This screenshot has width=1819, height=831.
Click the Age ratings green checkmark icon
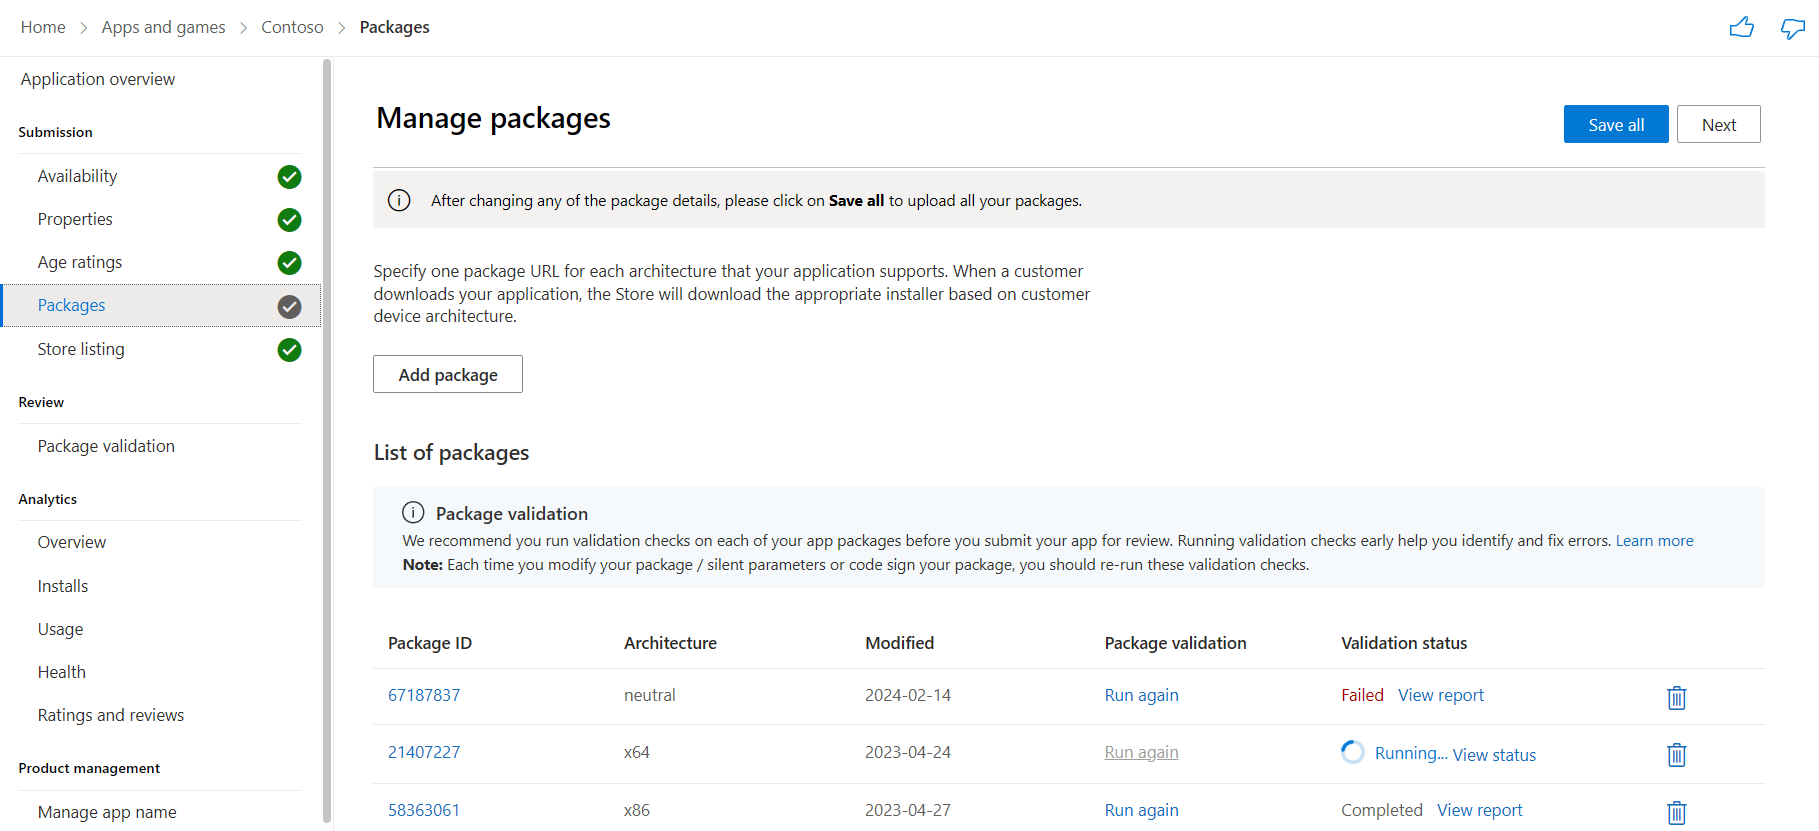coord(289,263)
